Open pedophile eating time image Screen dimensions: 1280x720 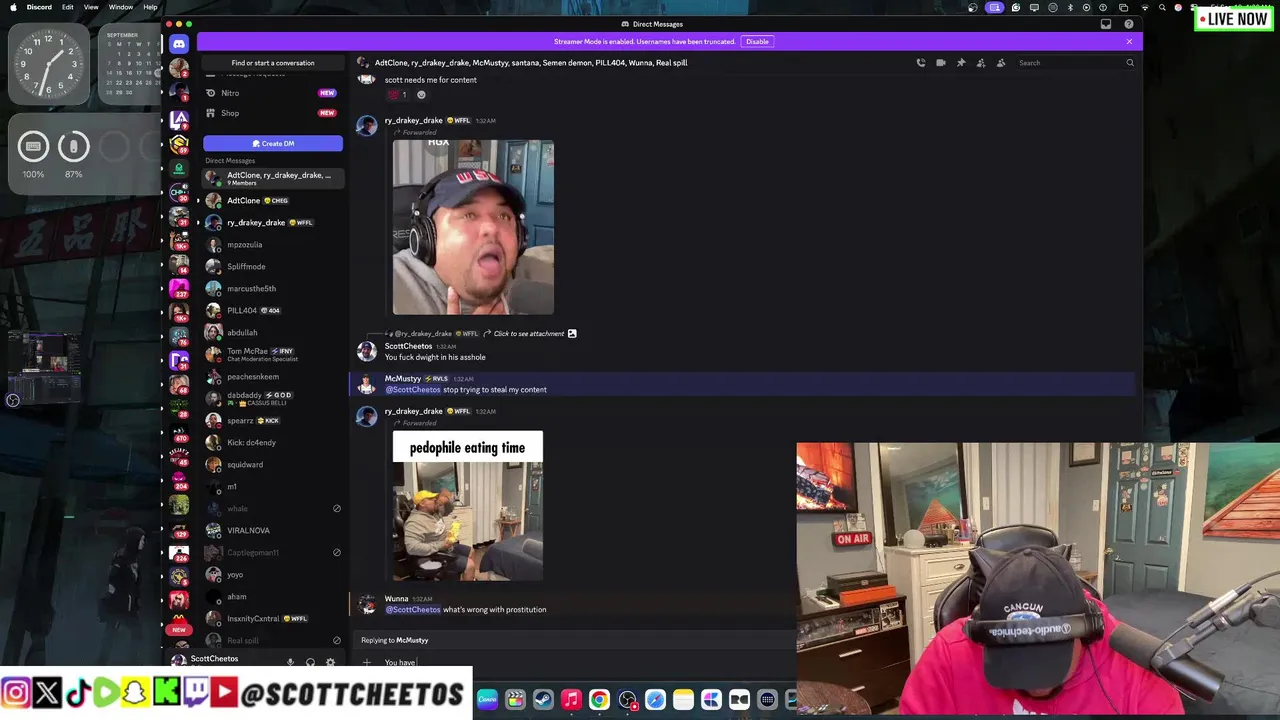click(x=468, y=506)
